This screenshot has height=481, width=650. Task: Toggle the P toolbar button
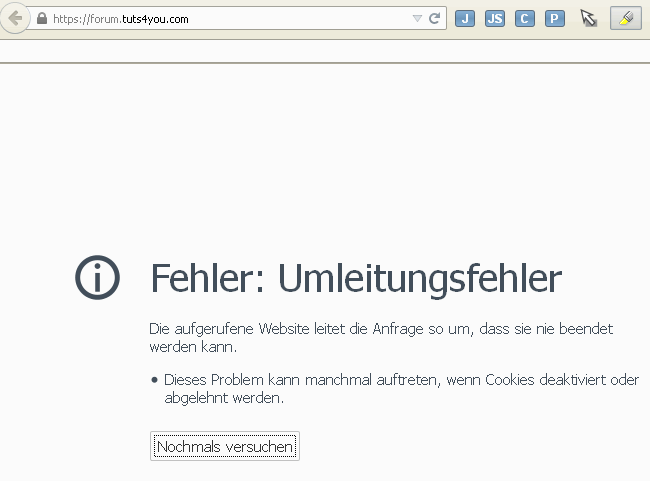click(x=555, y=19)
